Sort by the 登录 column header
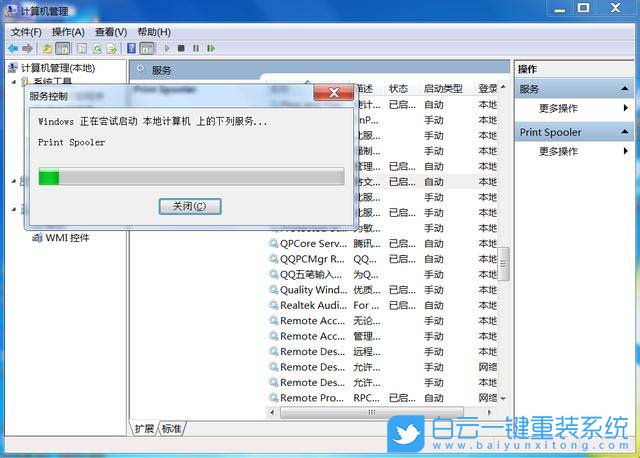 (x=488, y=88)
